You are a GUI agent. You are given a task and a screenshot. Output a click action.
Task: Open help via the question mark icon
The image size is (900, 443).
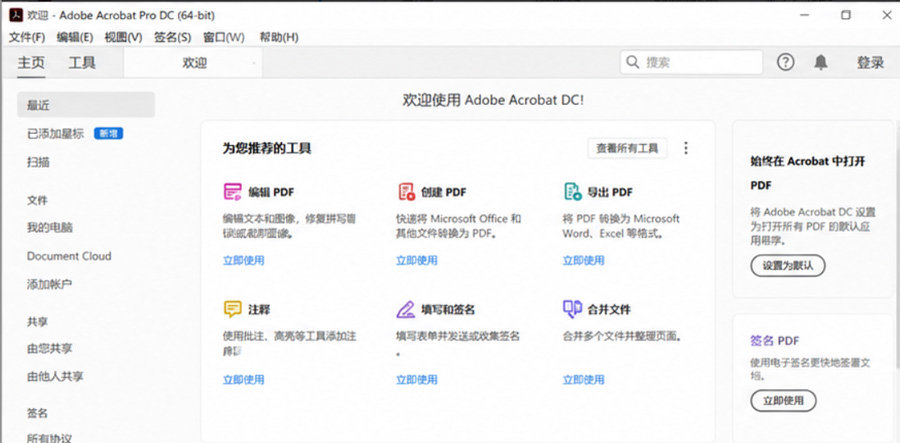tap(785, 62)
